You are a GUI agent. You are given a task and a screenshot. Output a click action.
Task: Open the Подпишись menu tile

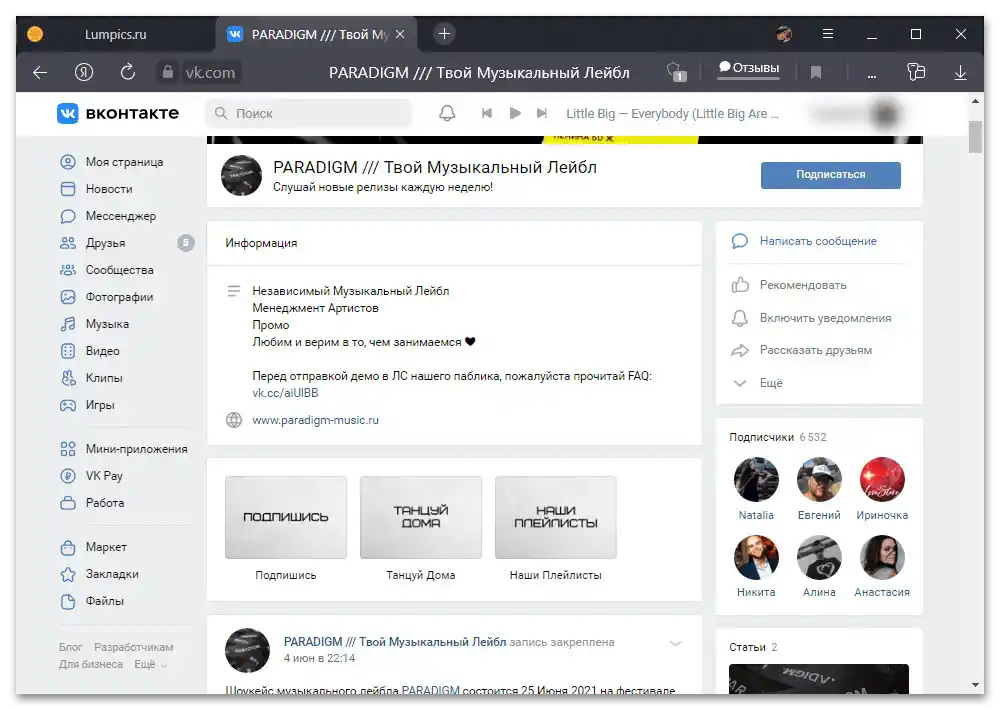286,517
